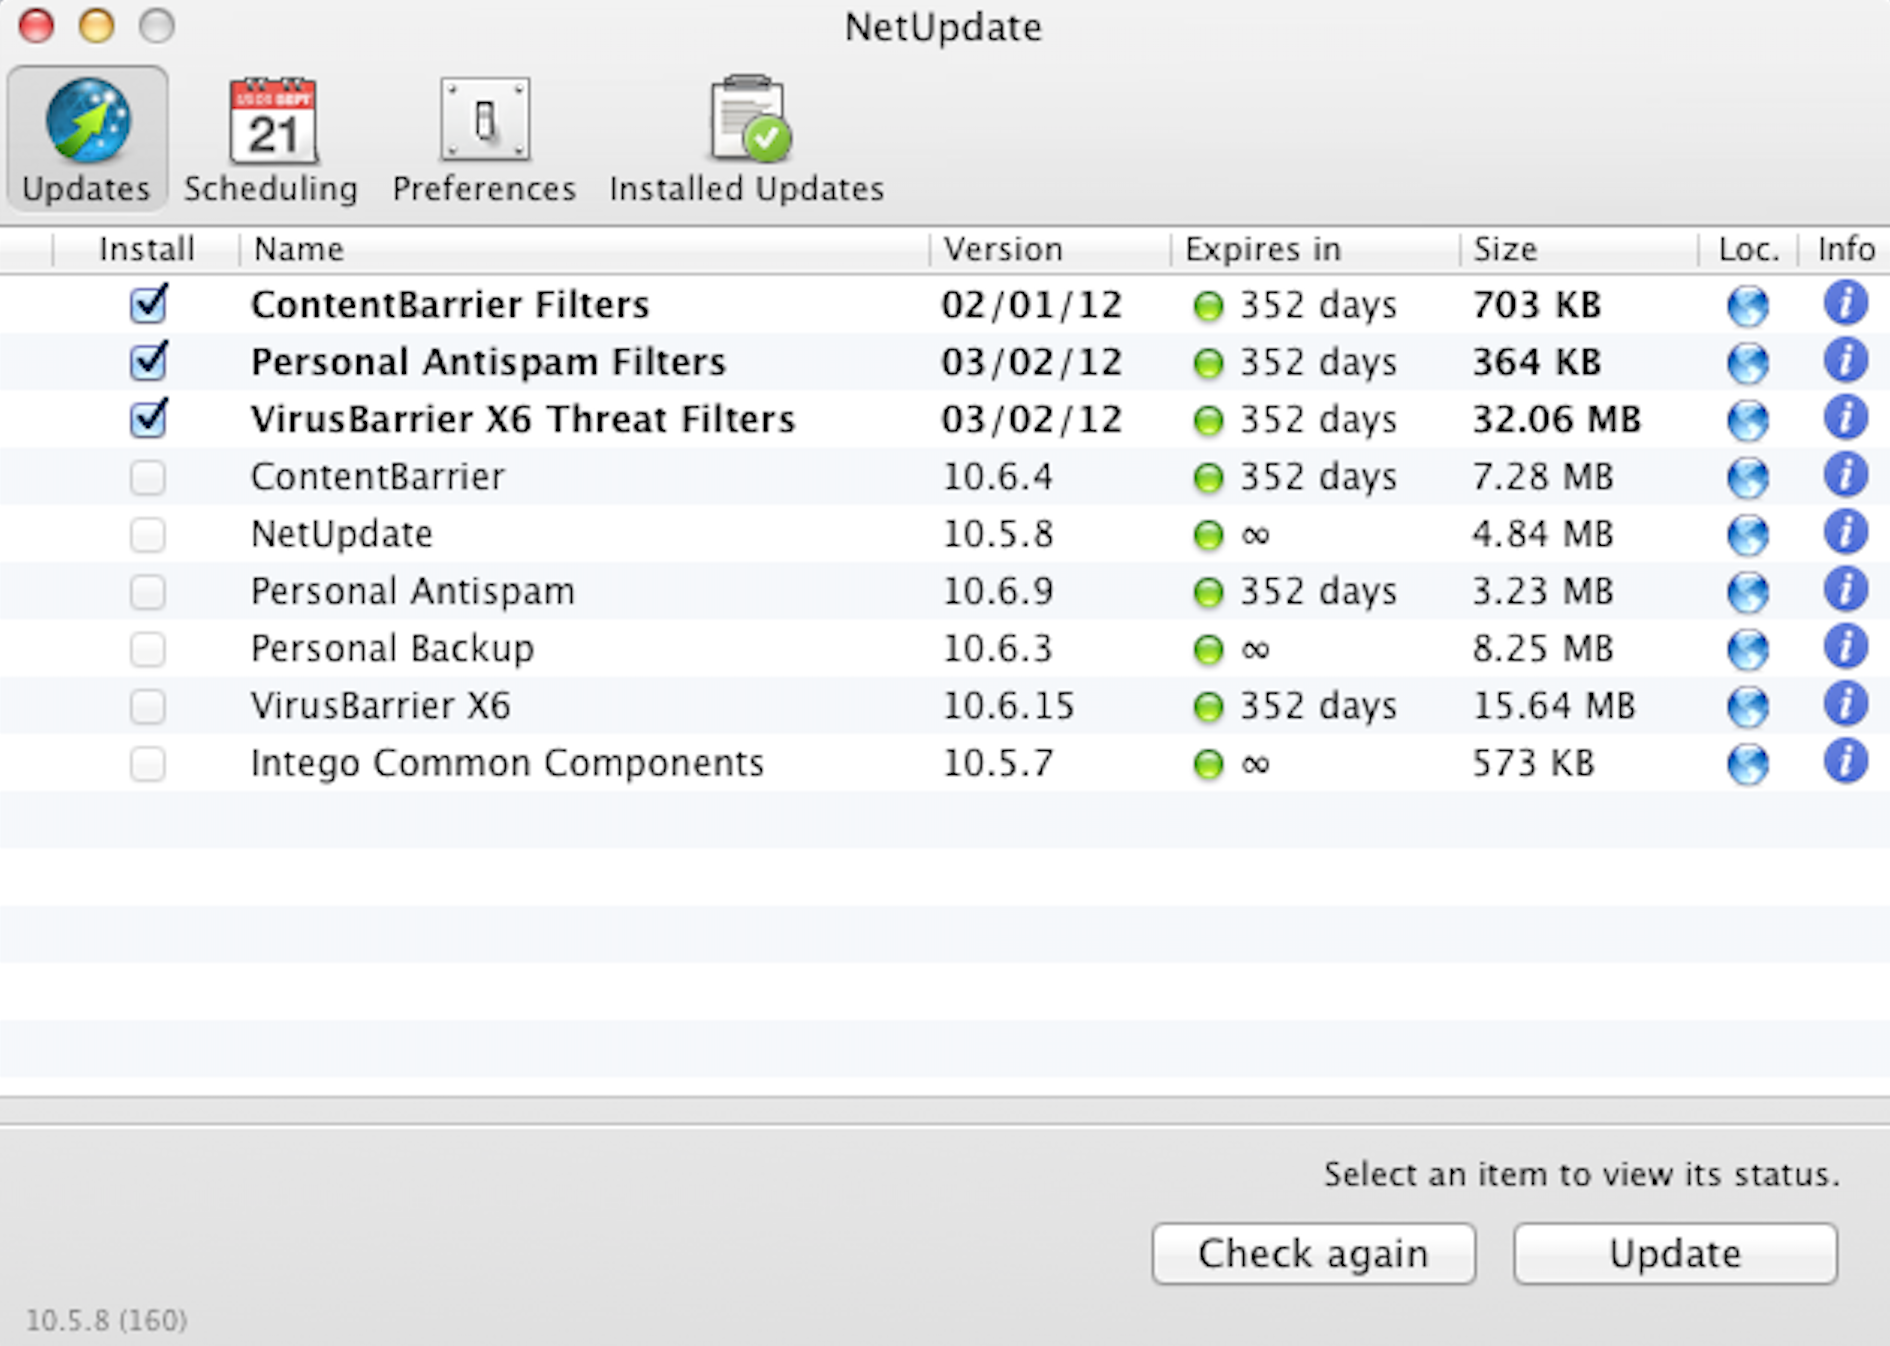The width and height of the screenshot is (1890, 1346).
Task: Click the green status dot for NetUpdate
Action: click(x=1209, y=536)
